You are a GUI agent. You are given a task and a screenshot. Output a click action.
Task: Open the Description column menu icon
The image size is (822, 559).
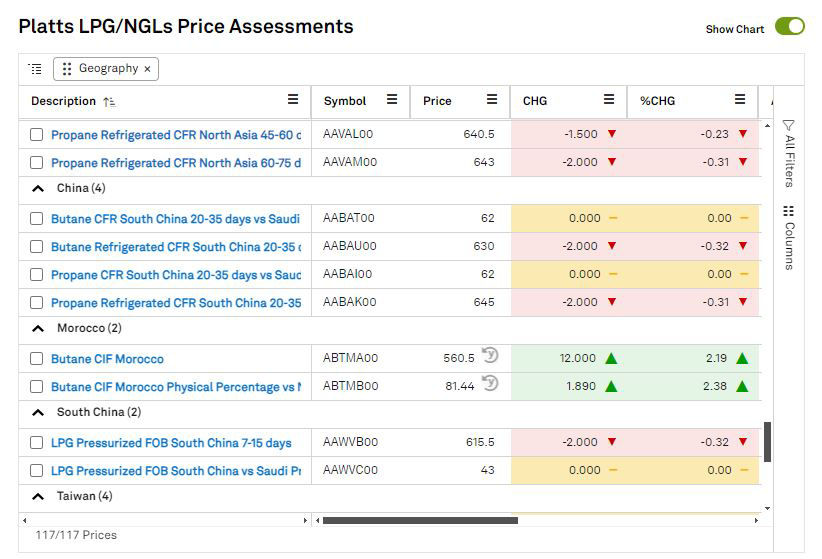[x=293, y=100]
